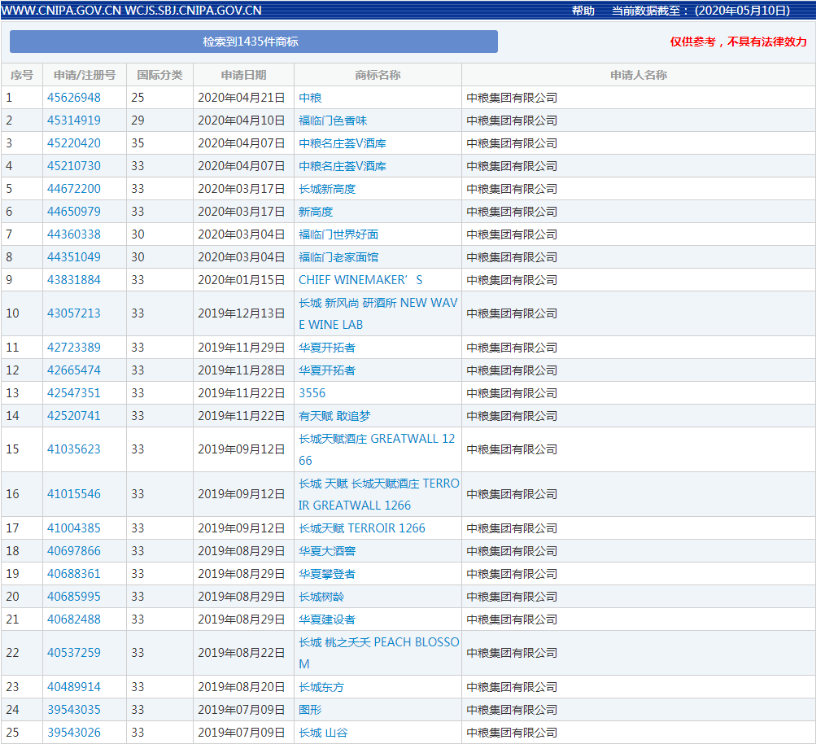
Task: Click the 国际分类 column header
Action: 159,75
